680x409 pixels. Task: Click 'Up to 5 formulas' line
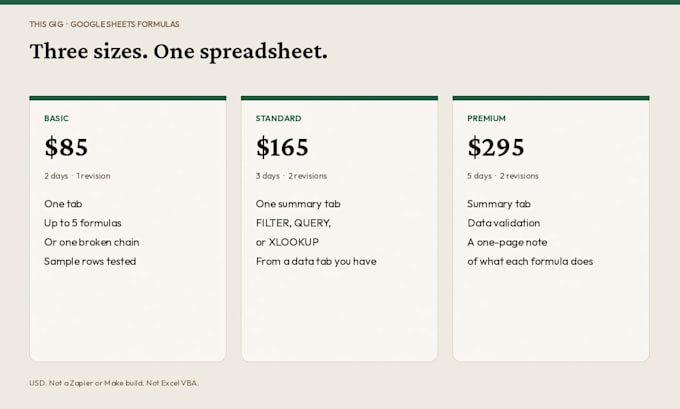coord(83,223)
